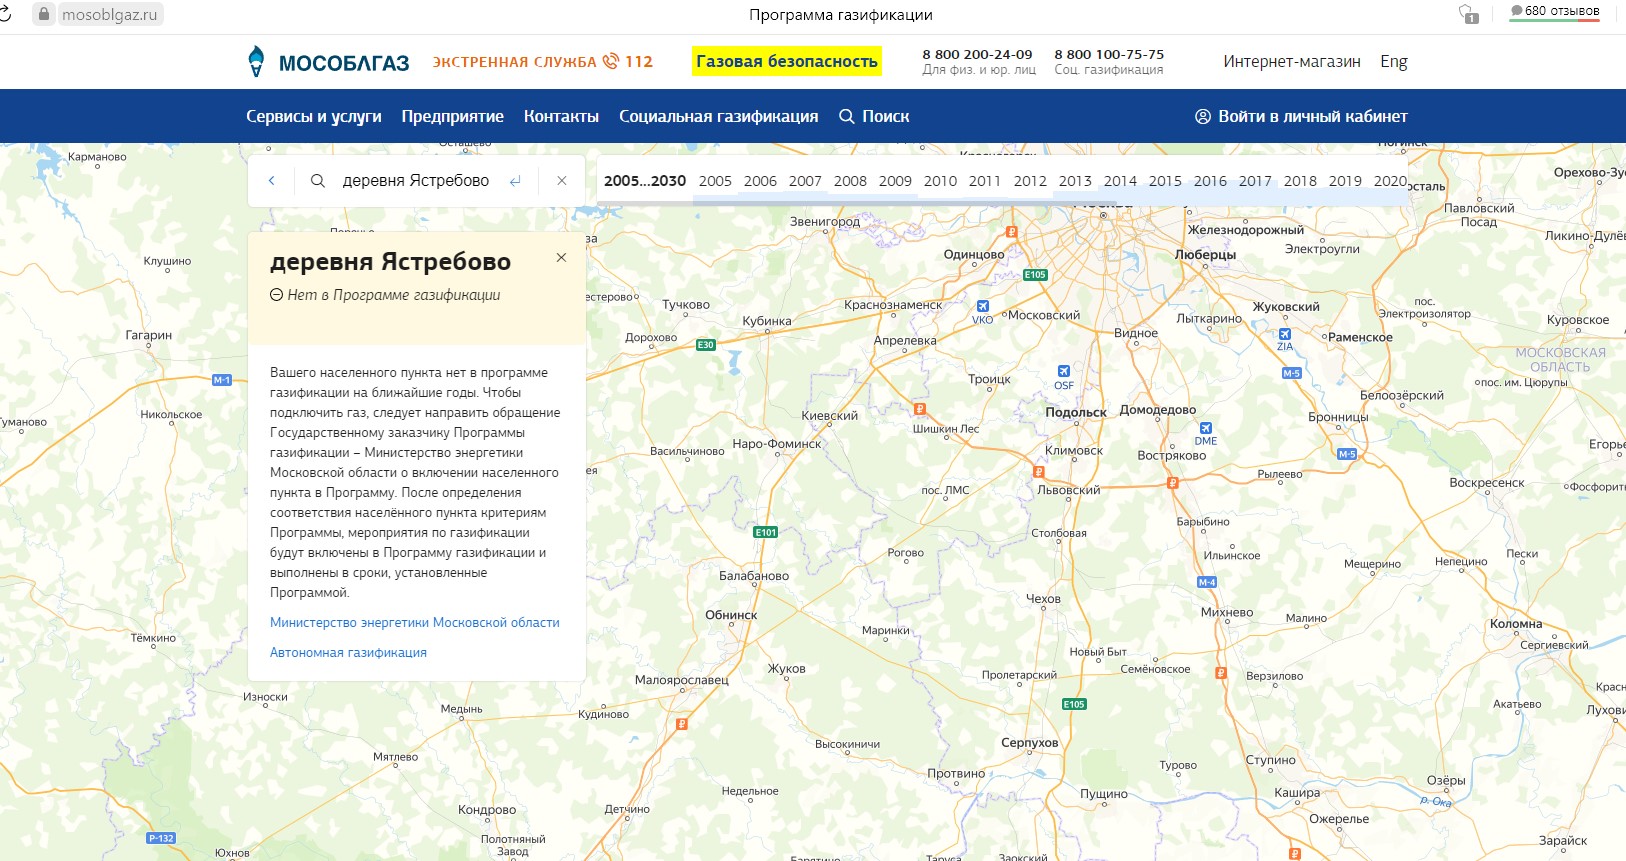
Task: Select year 2010 on the timeline
Action: tap(940, 181)
